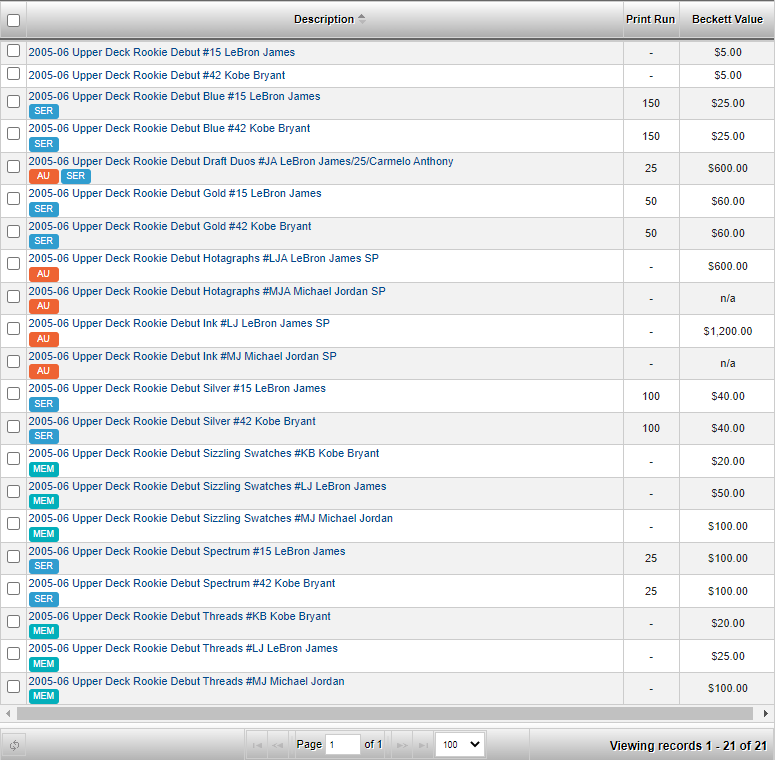Click SER badge under Blue #15 LeBron James
This screenshot has height=760, width=777.
44,111
